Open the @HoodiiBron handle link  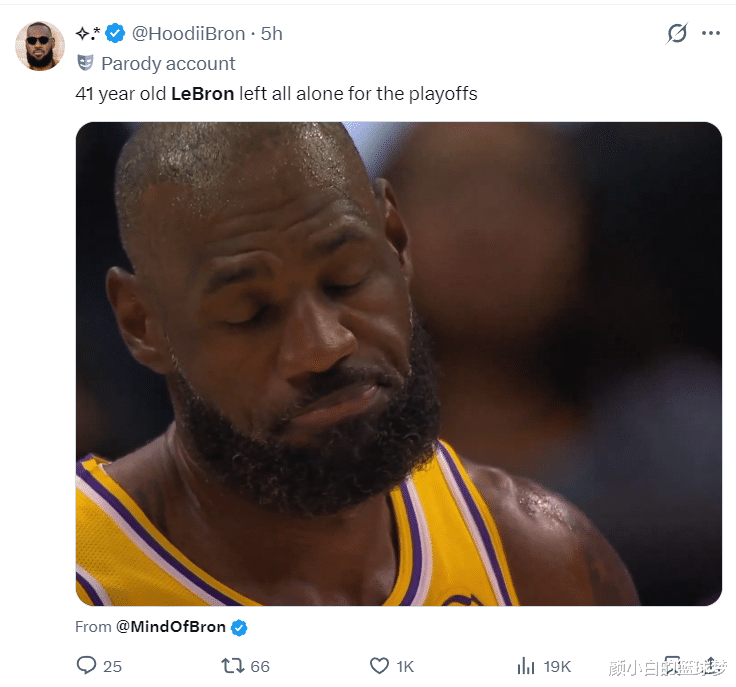[x=189, y=34]
